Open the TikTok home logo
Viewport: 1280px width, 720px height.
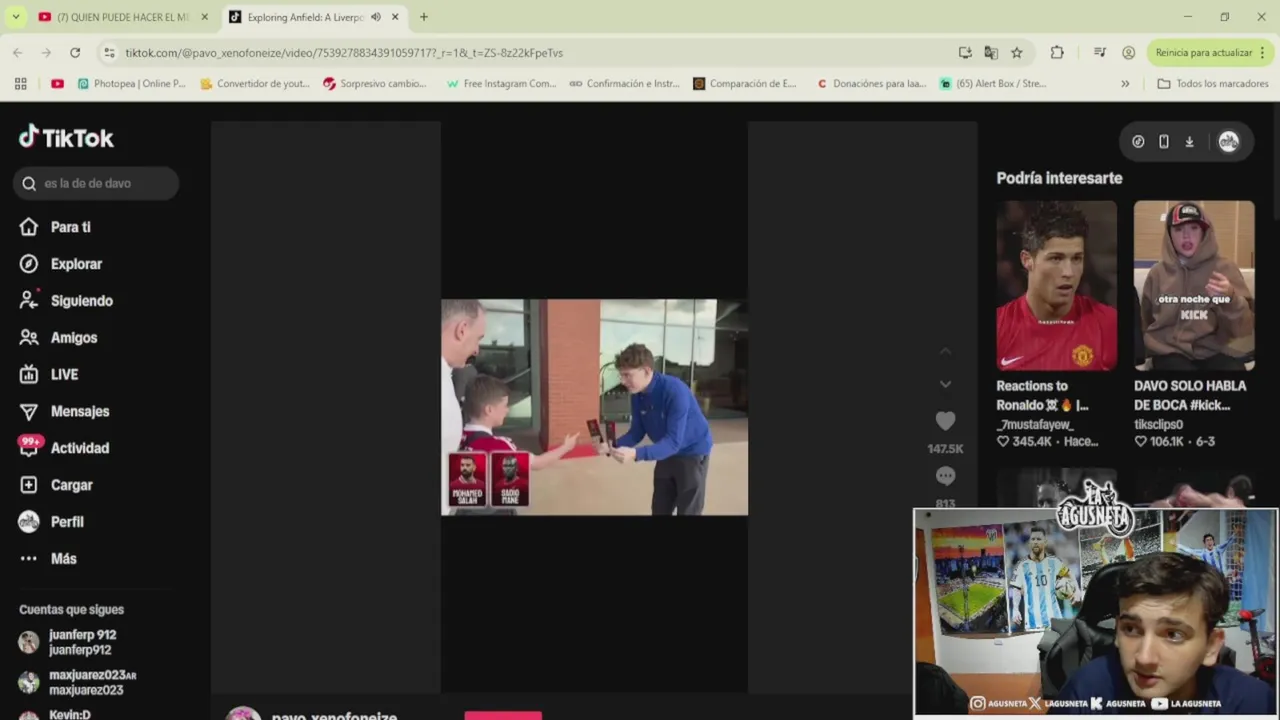[x=66, y=138]
